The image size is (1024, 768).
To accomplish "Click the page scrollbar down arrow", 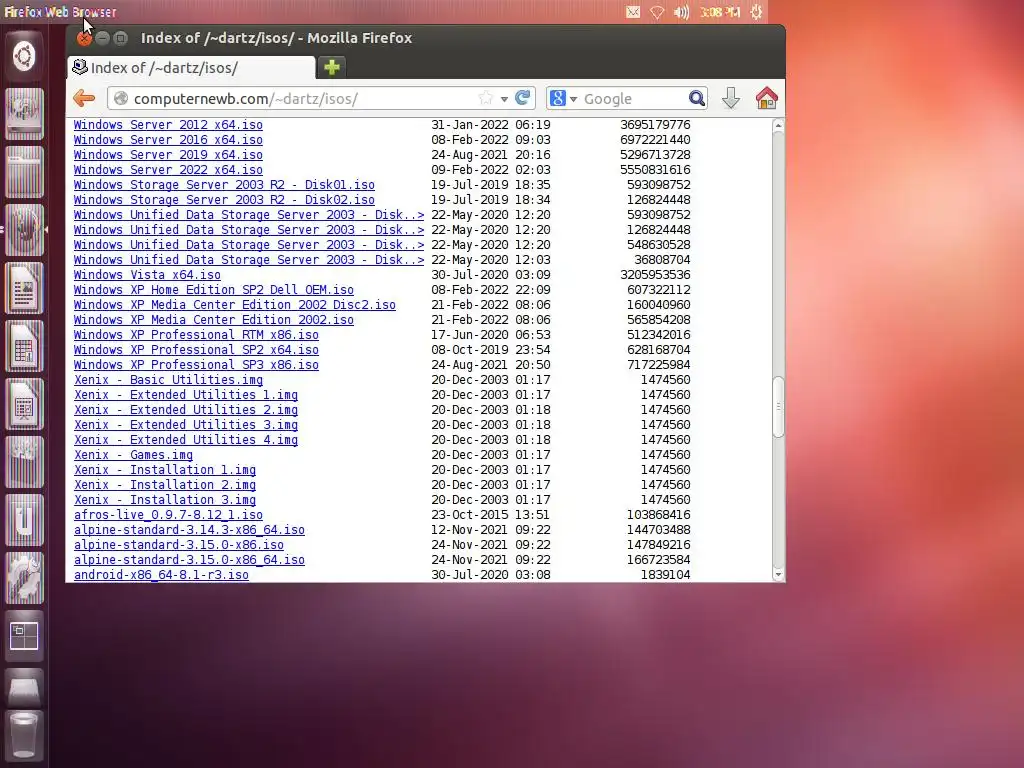I will (x=778, y=575).
